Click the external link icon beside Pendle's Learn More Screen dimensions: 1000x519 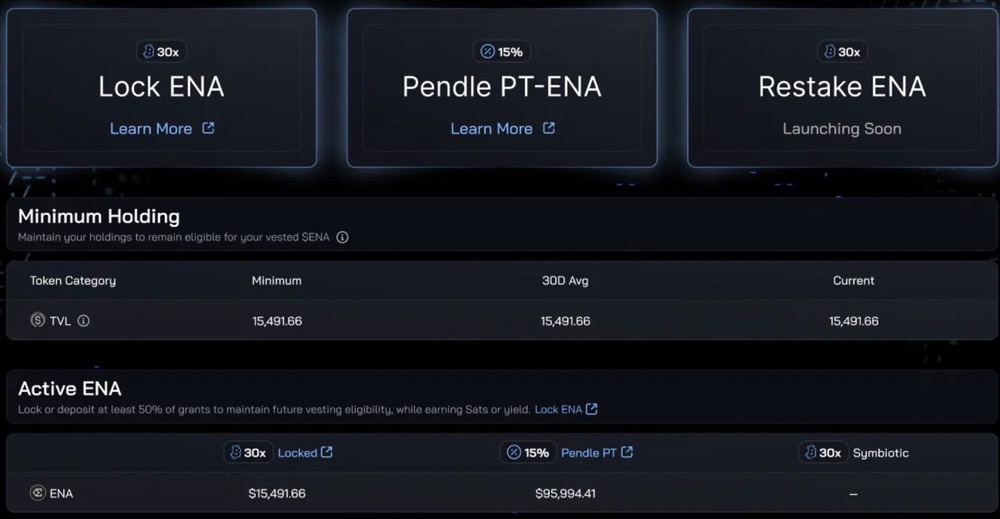point(548,128)
